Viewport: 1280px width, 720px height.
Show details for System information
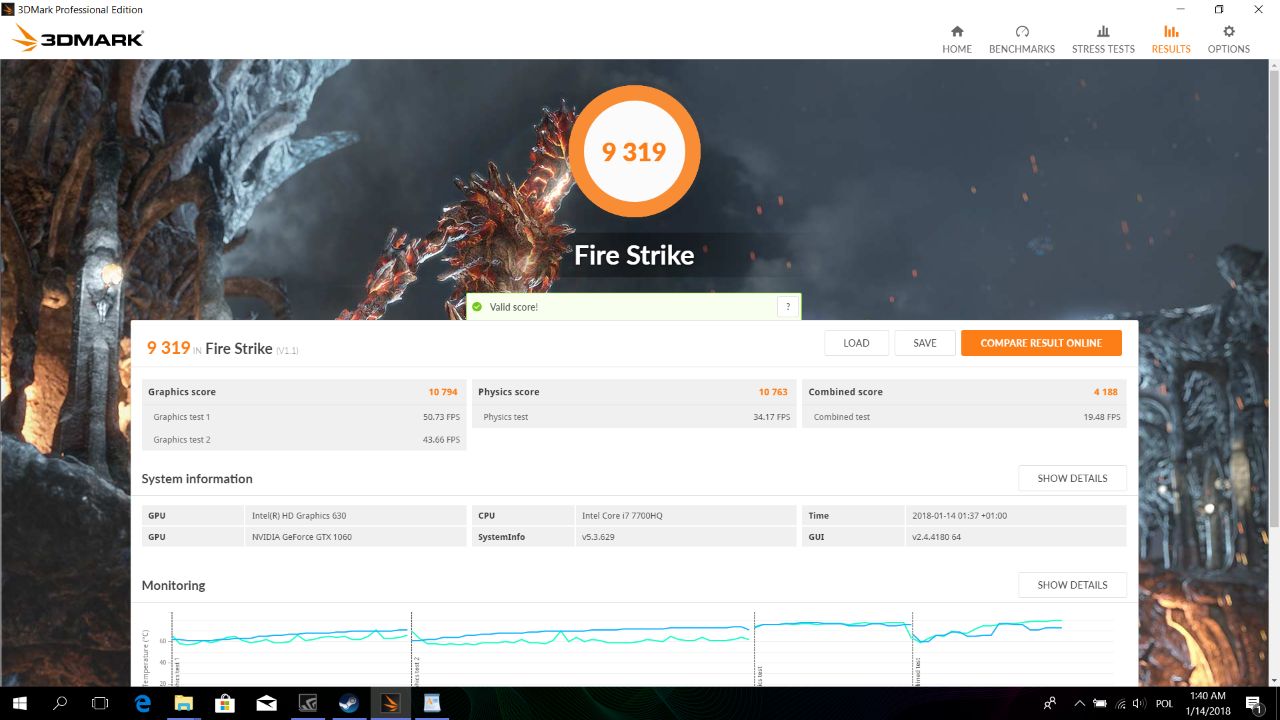pyautogui.click(x=1072, y=477)
